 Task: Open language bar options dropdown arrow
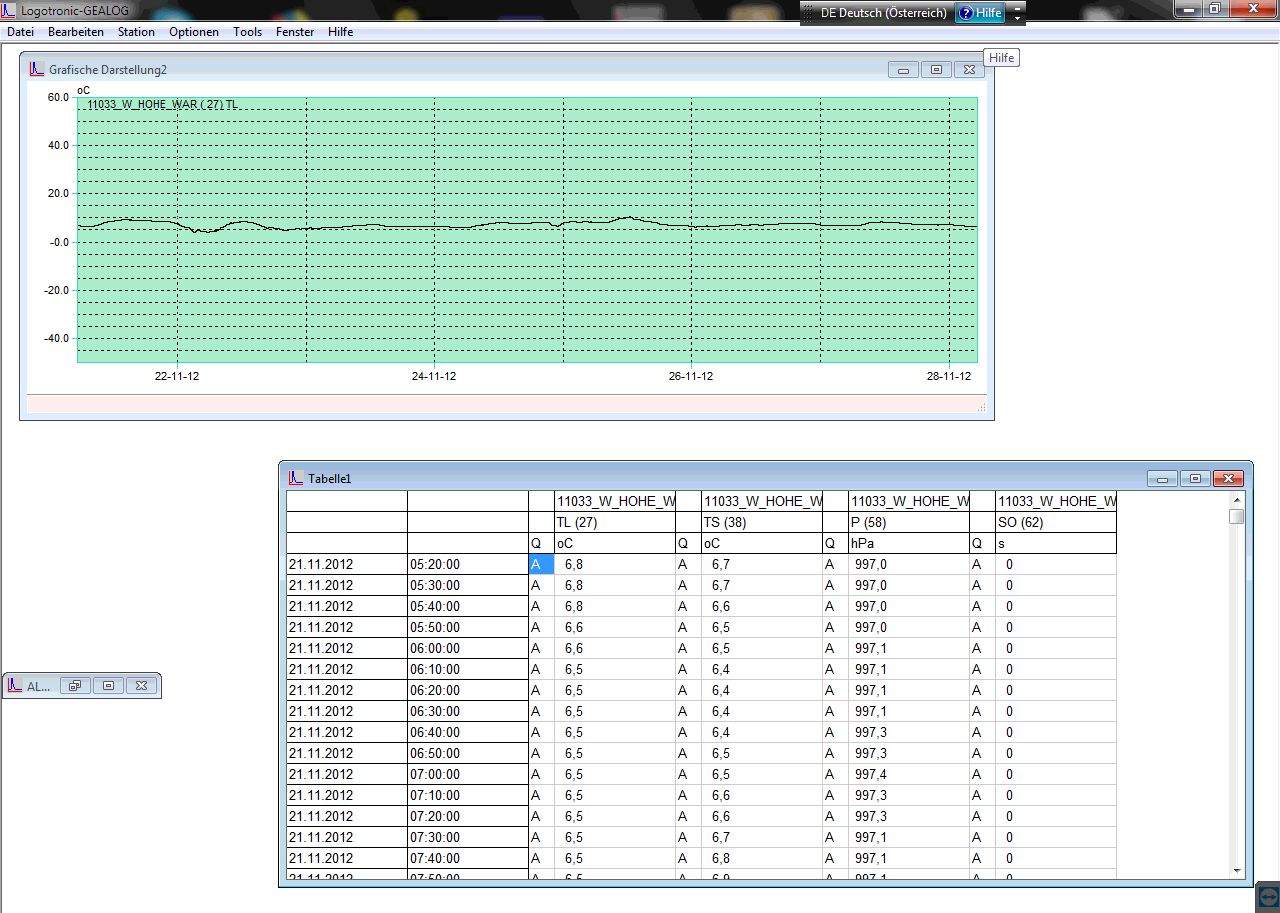coord(1018,17)
